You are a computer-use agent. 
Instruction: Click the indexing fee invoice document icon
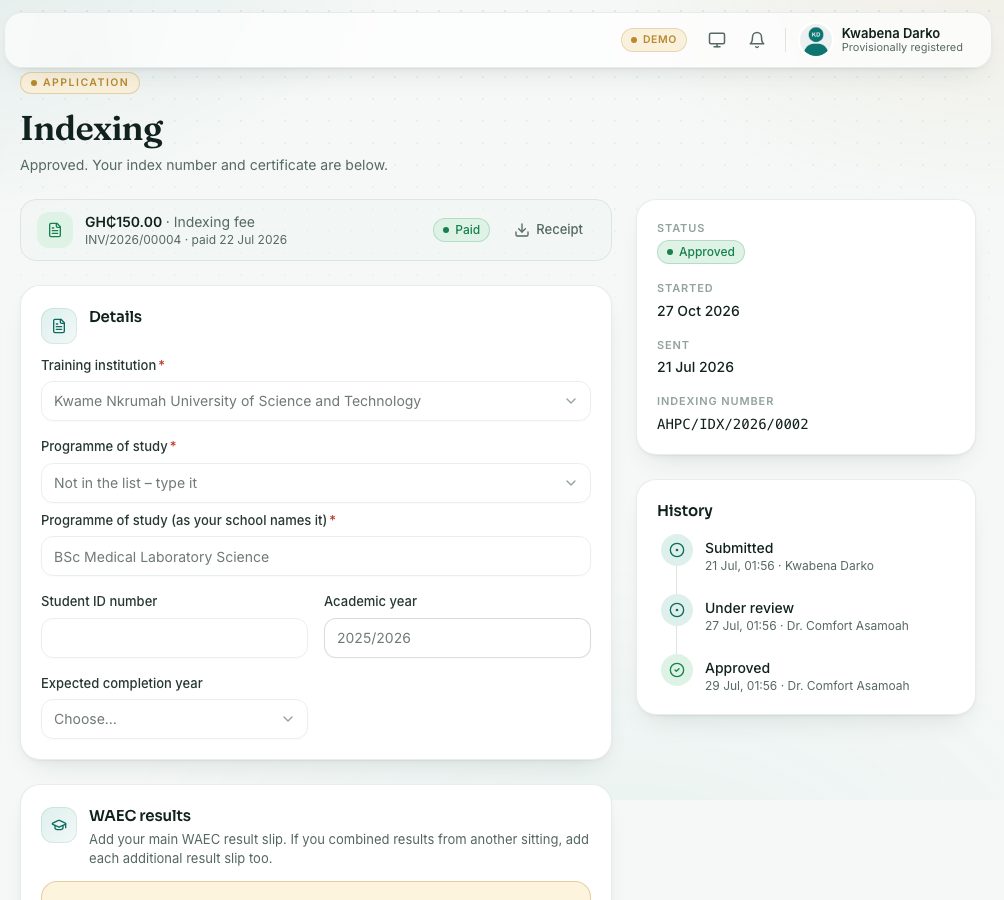(55, 230)
